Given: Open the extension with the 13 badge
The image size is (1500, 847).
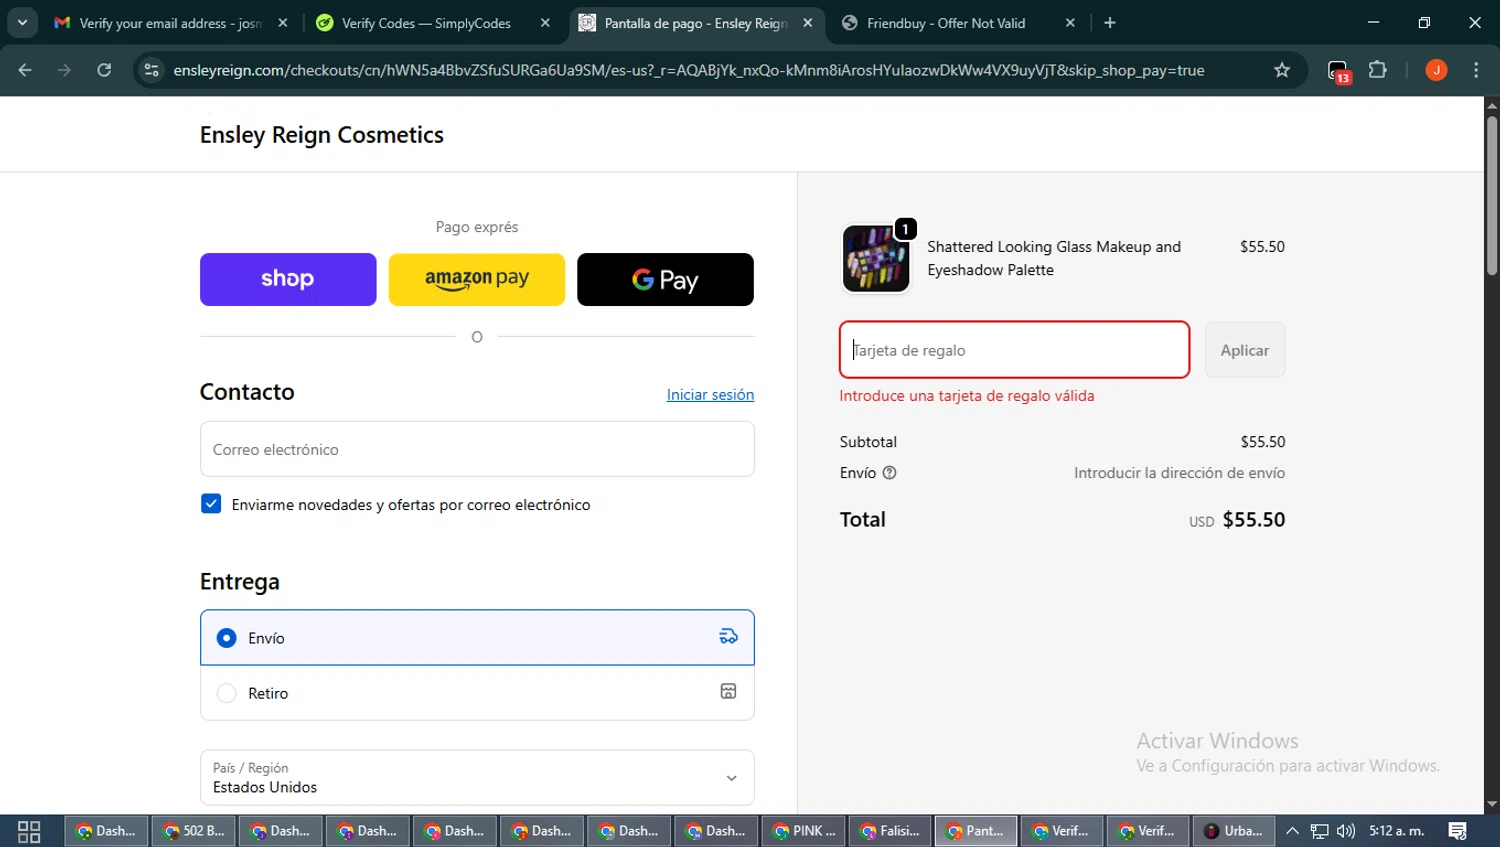Looking at the screenshot, I should pyautogui.click(x=1338, y=71).
